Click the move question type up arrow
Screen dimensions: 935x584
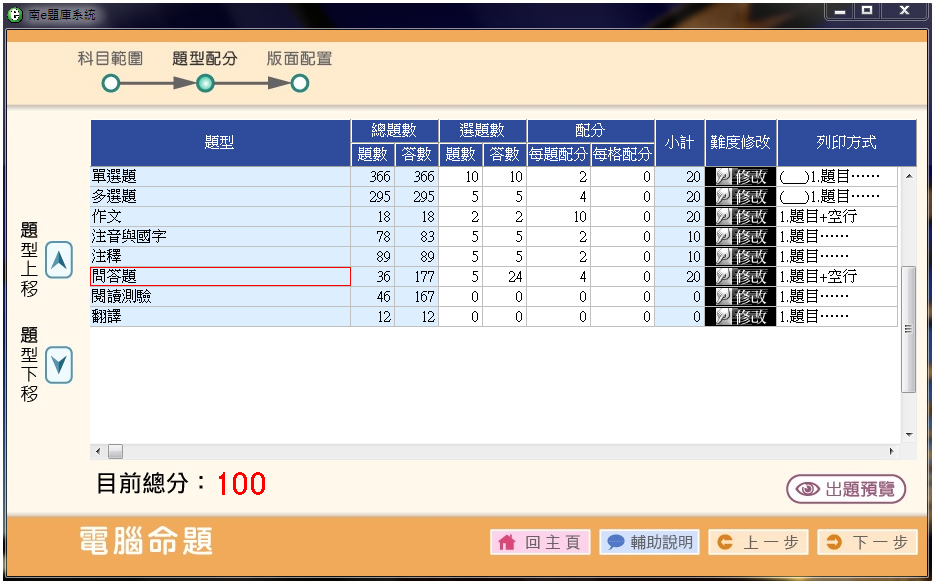(60, 261)
